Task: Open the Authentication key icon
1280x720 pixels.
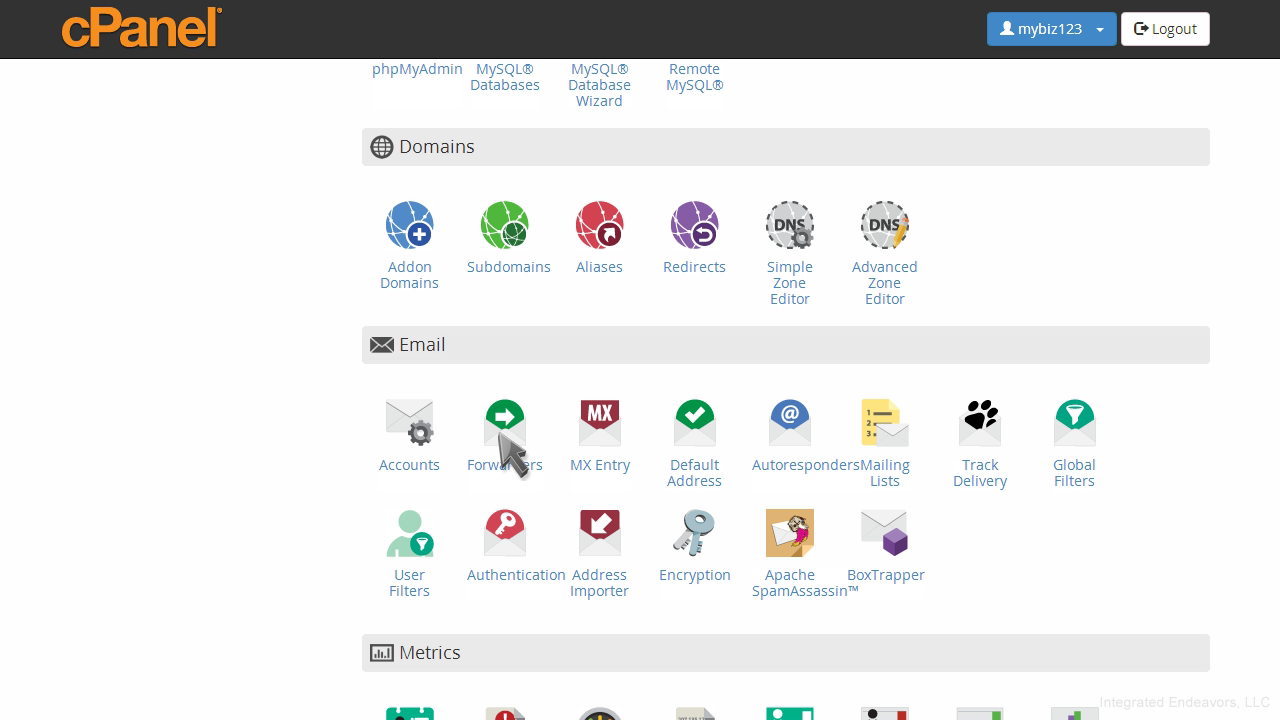Action: tap(504, 533)
